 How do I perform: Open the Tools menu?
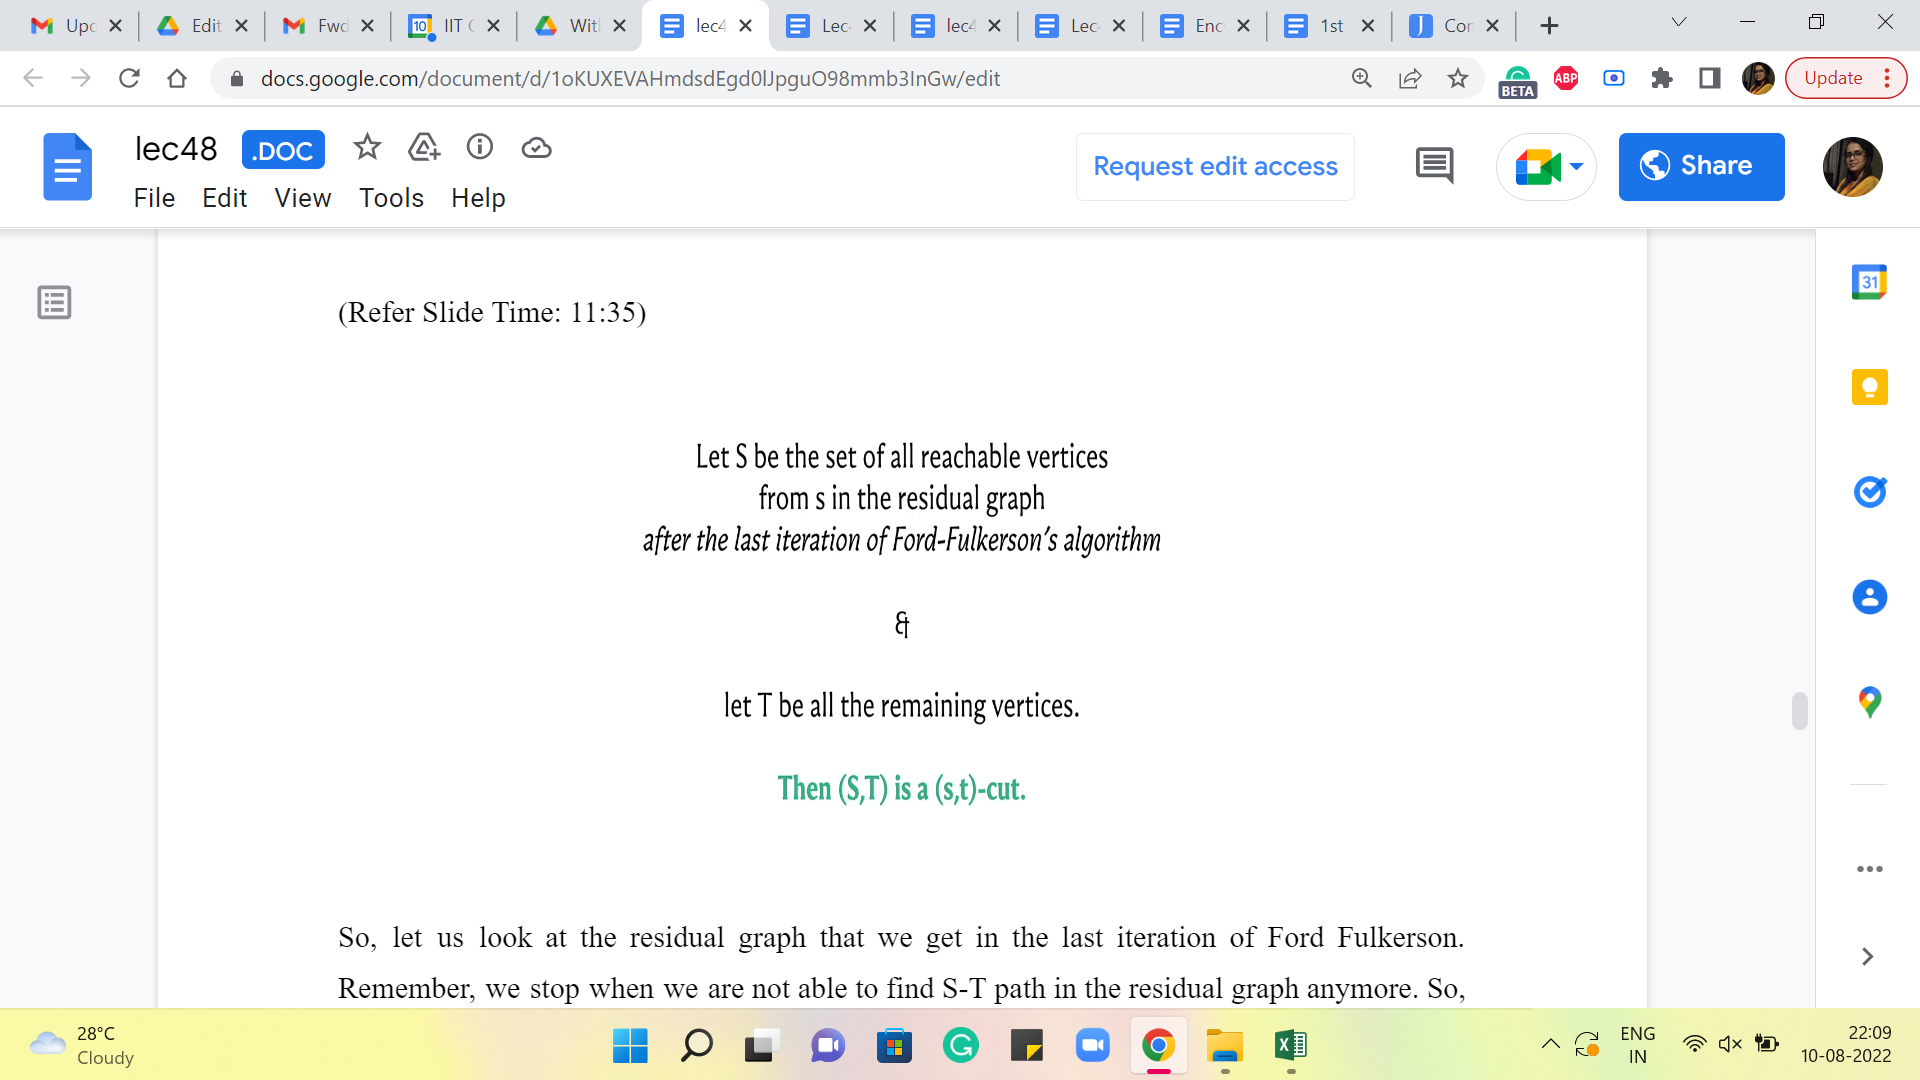coord(391,198)
